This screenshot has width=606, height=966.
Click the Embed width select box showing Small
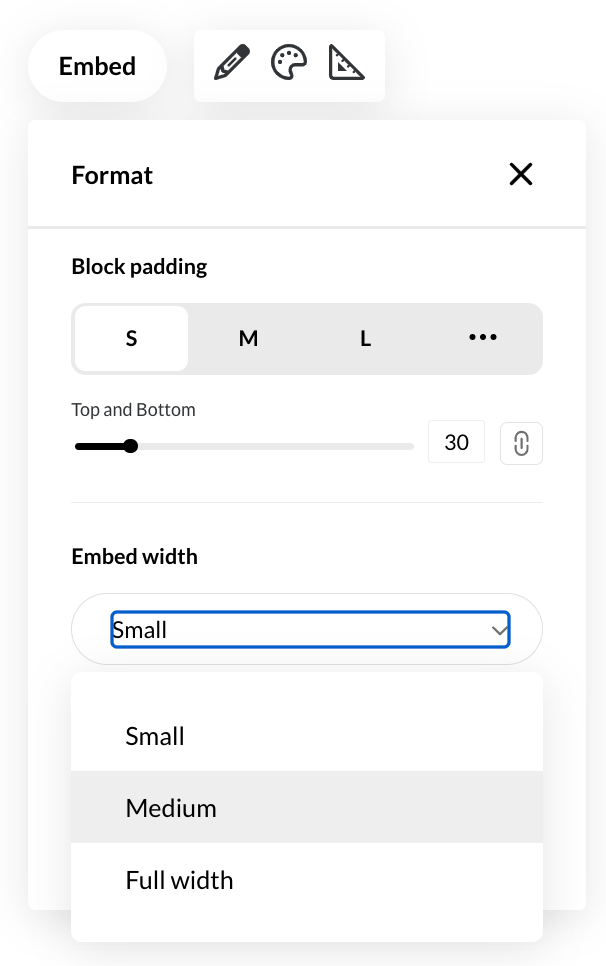click(300, 630)
